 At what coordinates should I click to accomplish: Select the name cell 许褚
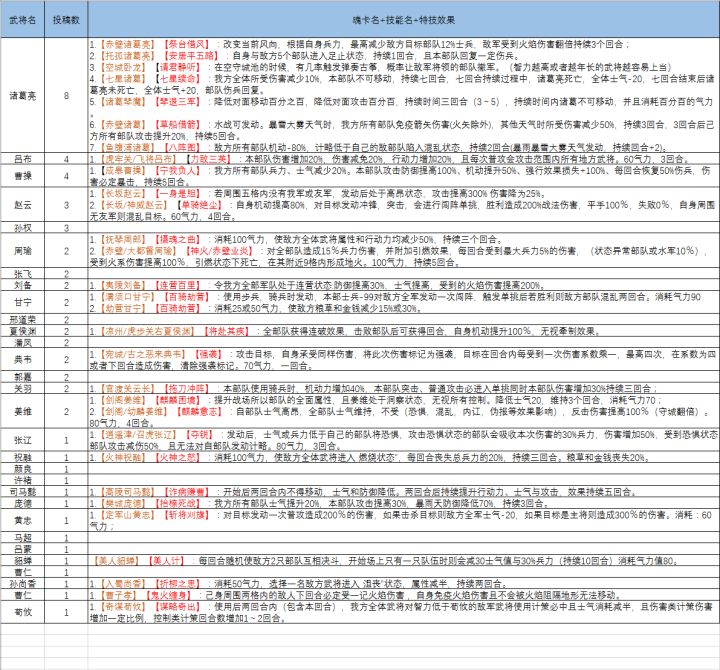[x=22, y=480]
